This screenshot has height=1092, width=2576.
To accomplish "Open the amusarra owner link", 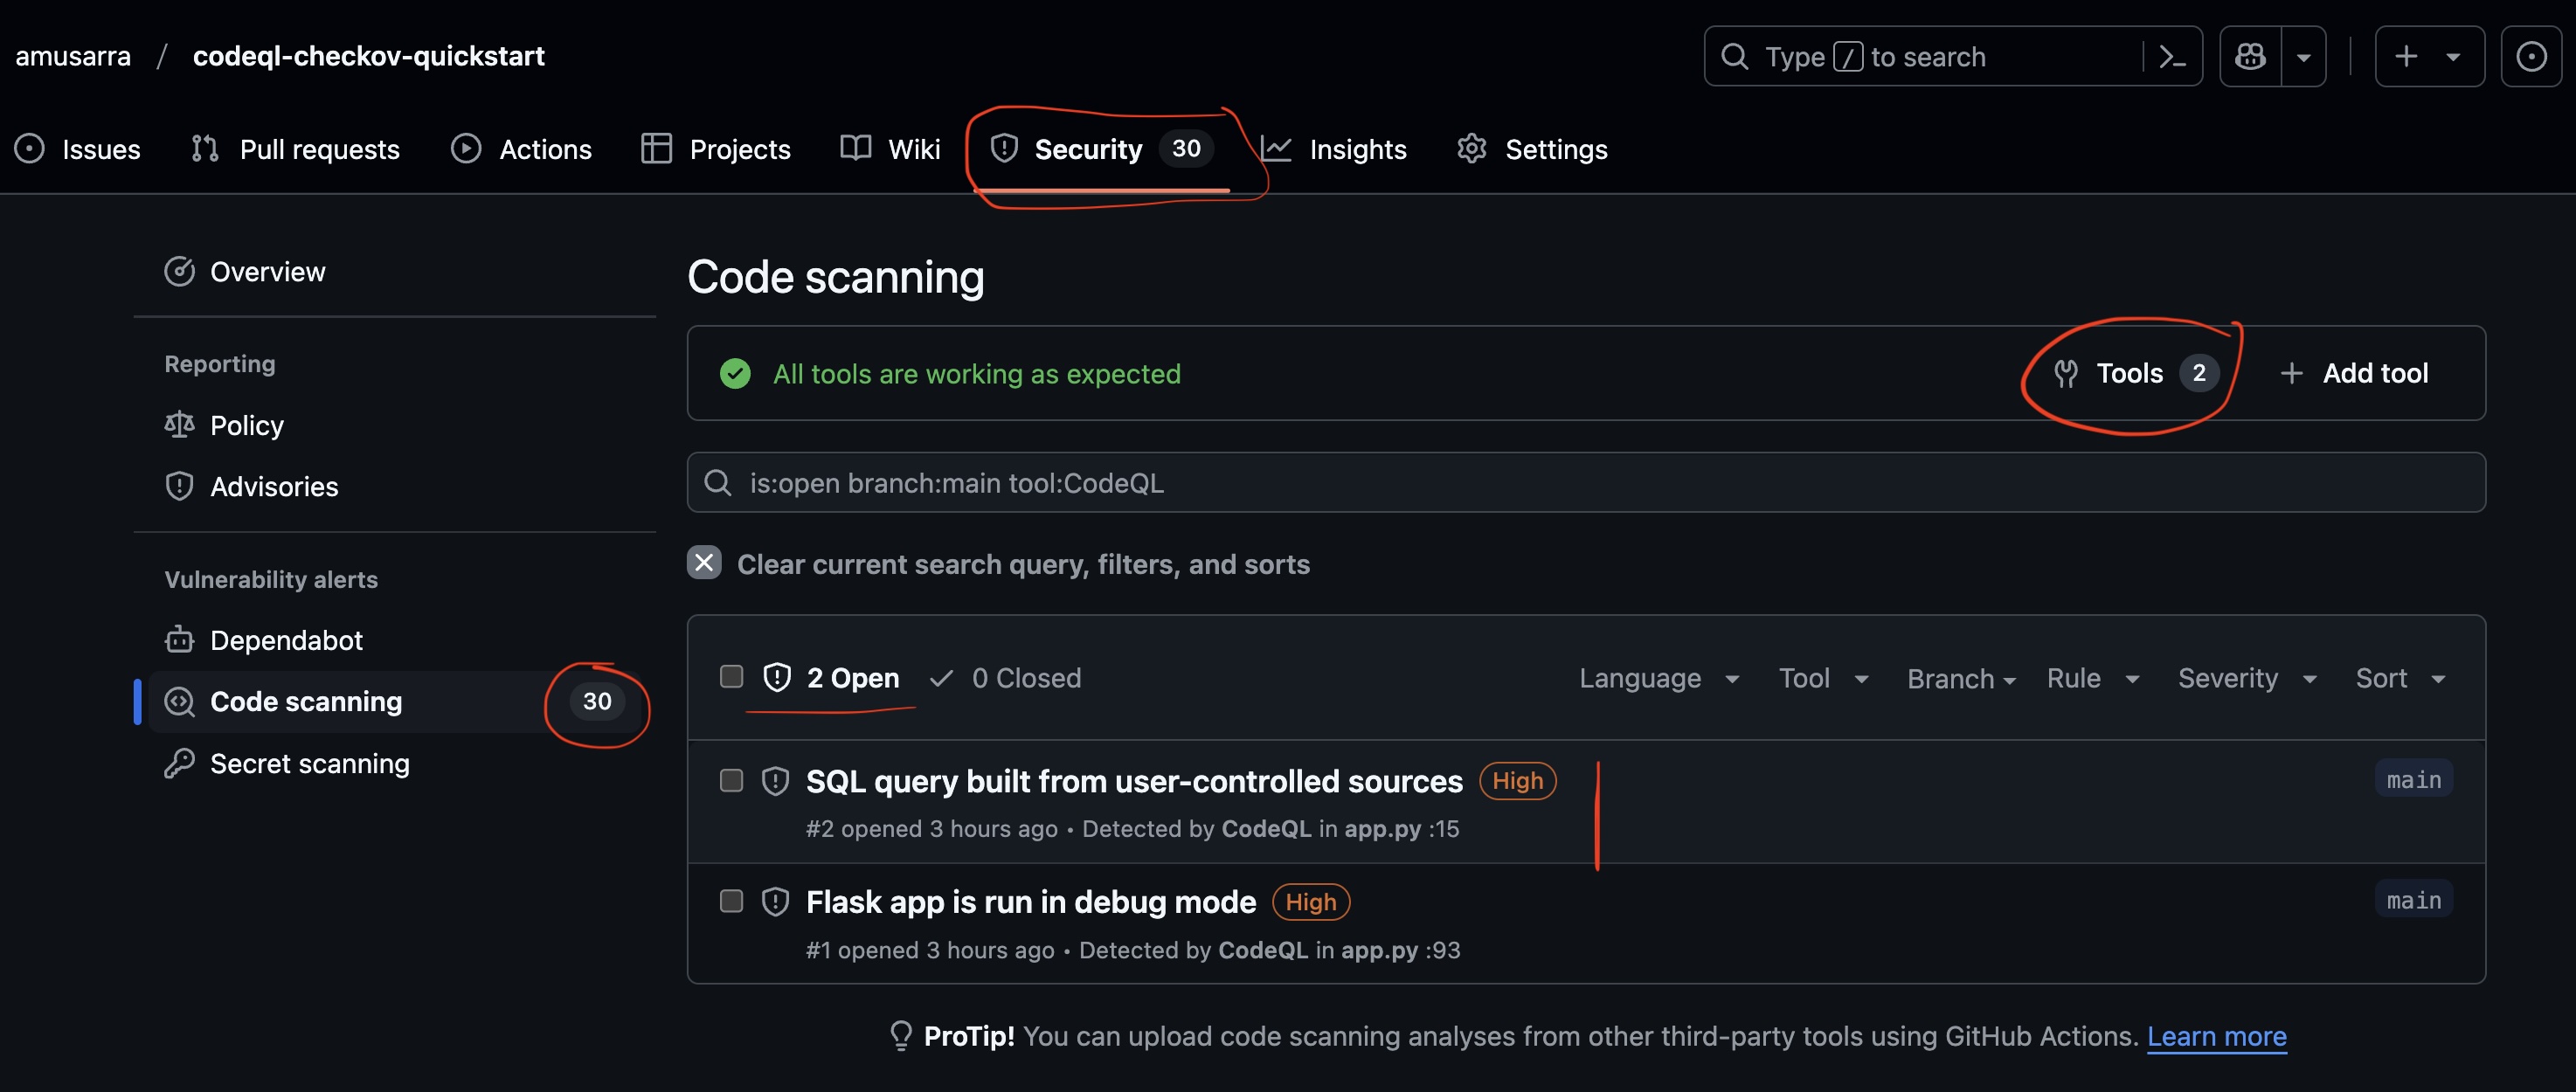I will coord(73,56).
